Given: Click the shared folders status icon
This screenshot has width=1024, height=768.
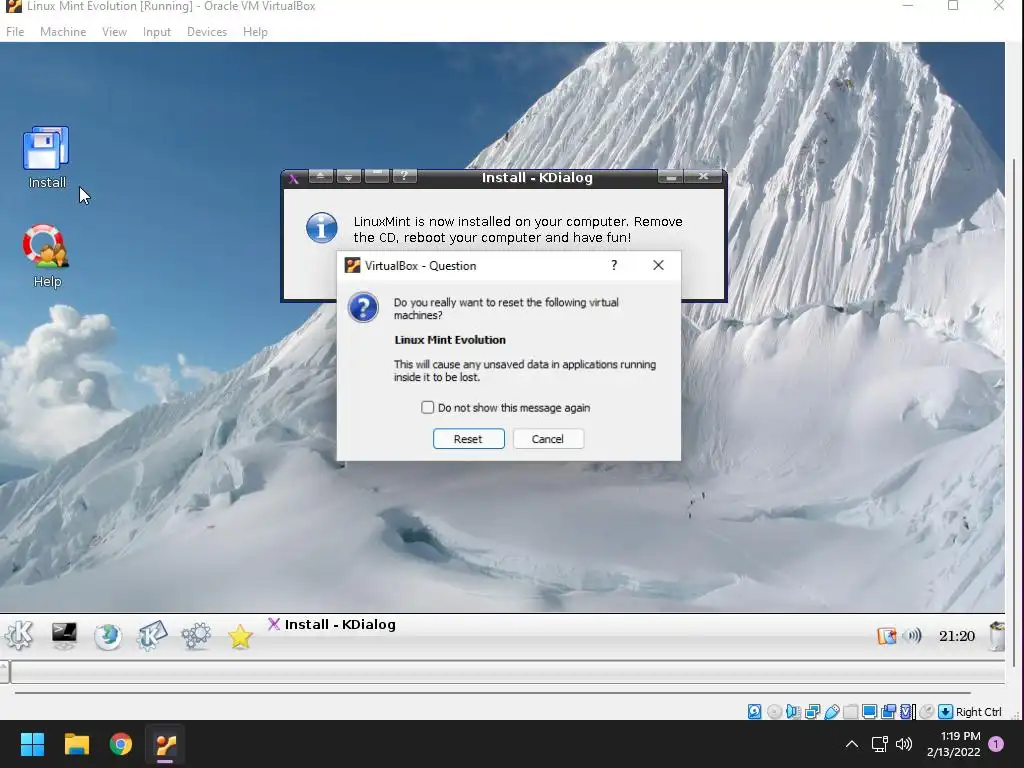Looking at the screenshot, I should point(850,712).
